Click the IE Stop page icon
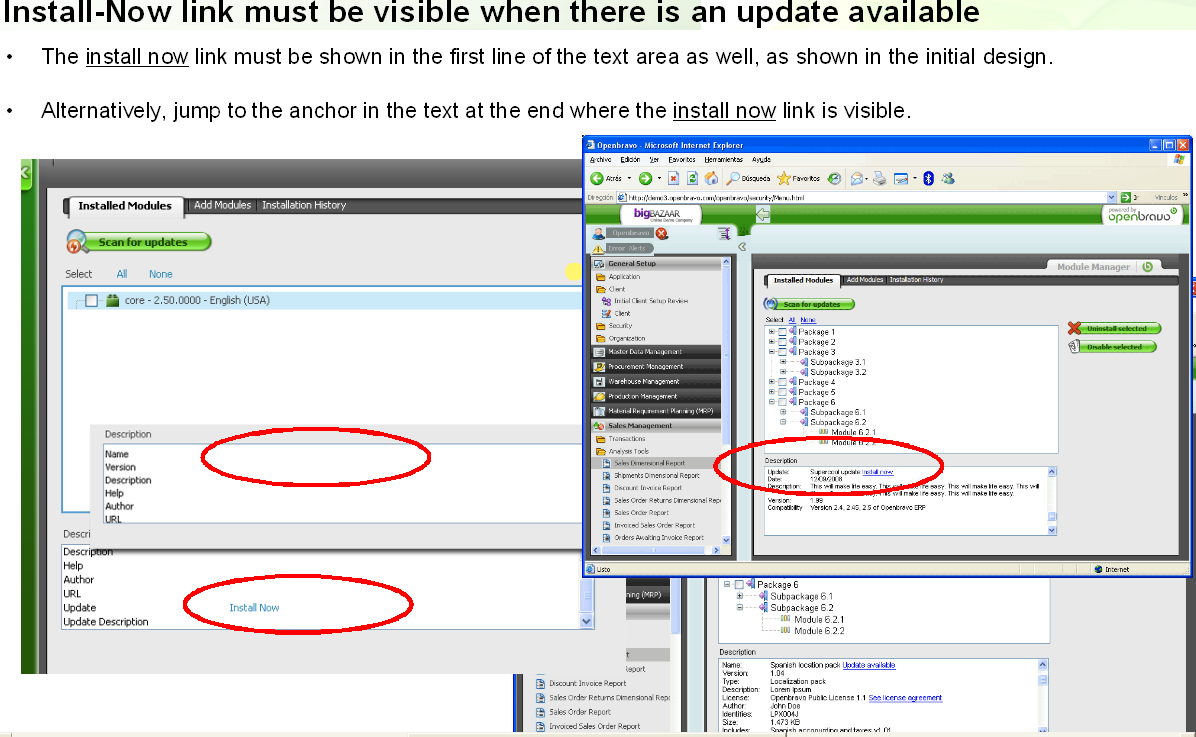1196x737 pixels. pos(673,179)
